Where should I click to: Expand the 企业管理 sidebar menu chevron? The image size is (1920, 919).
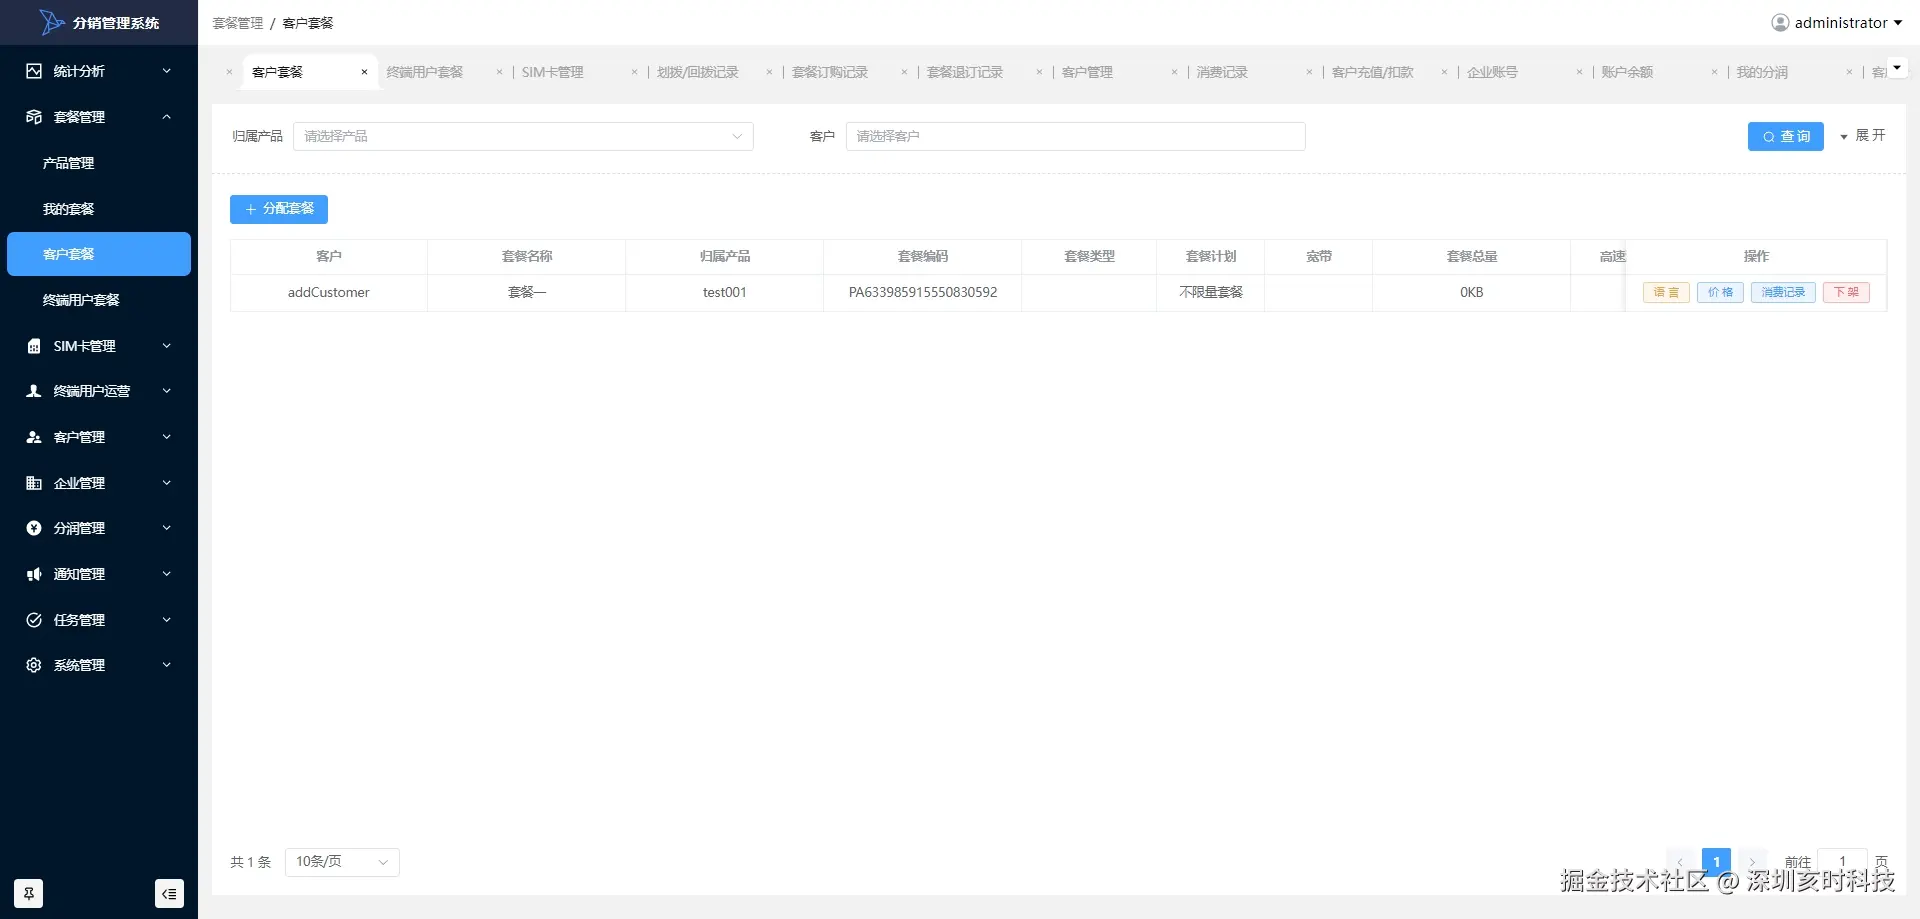(166, 483)
